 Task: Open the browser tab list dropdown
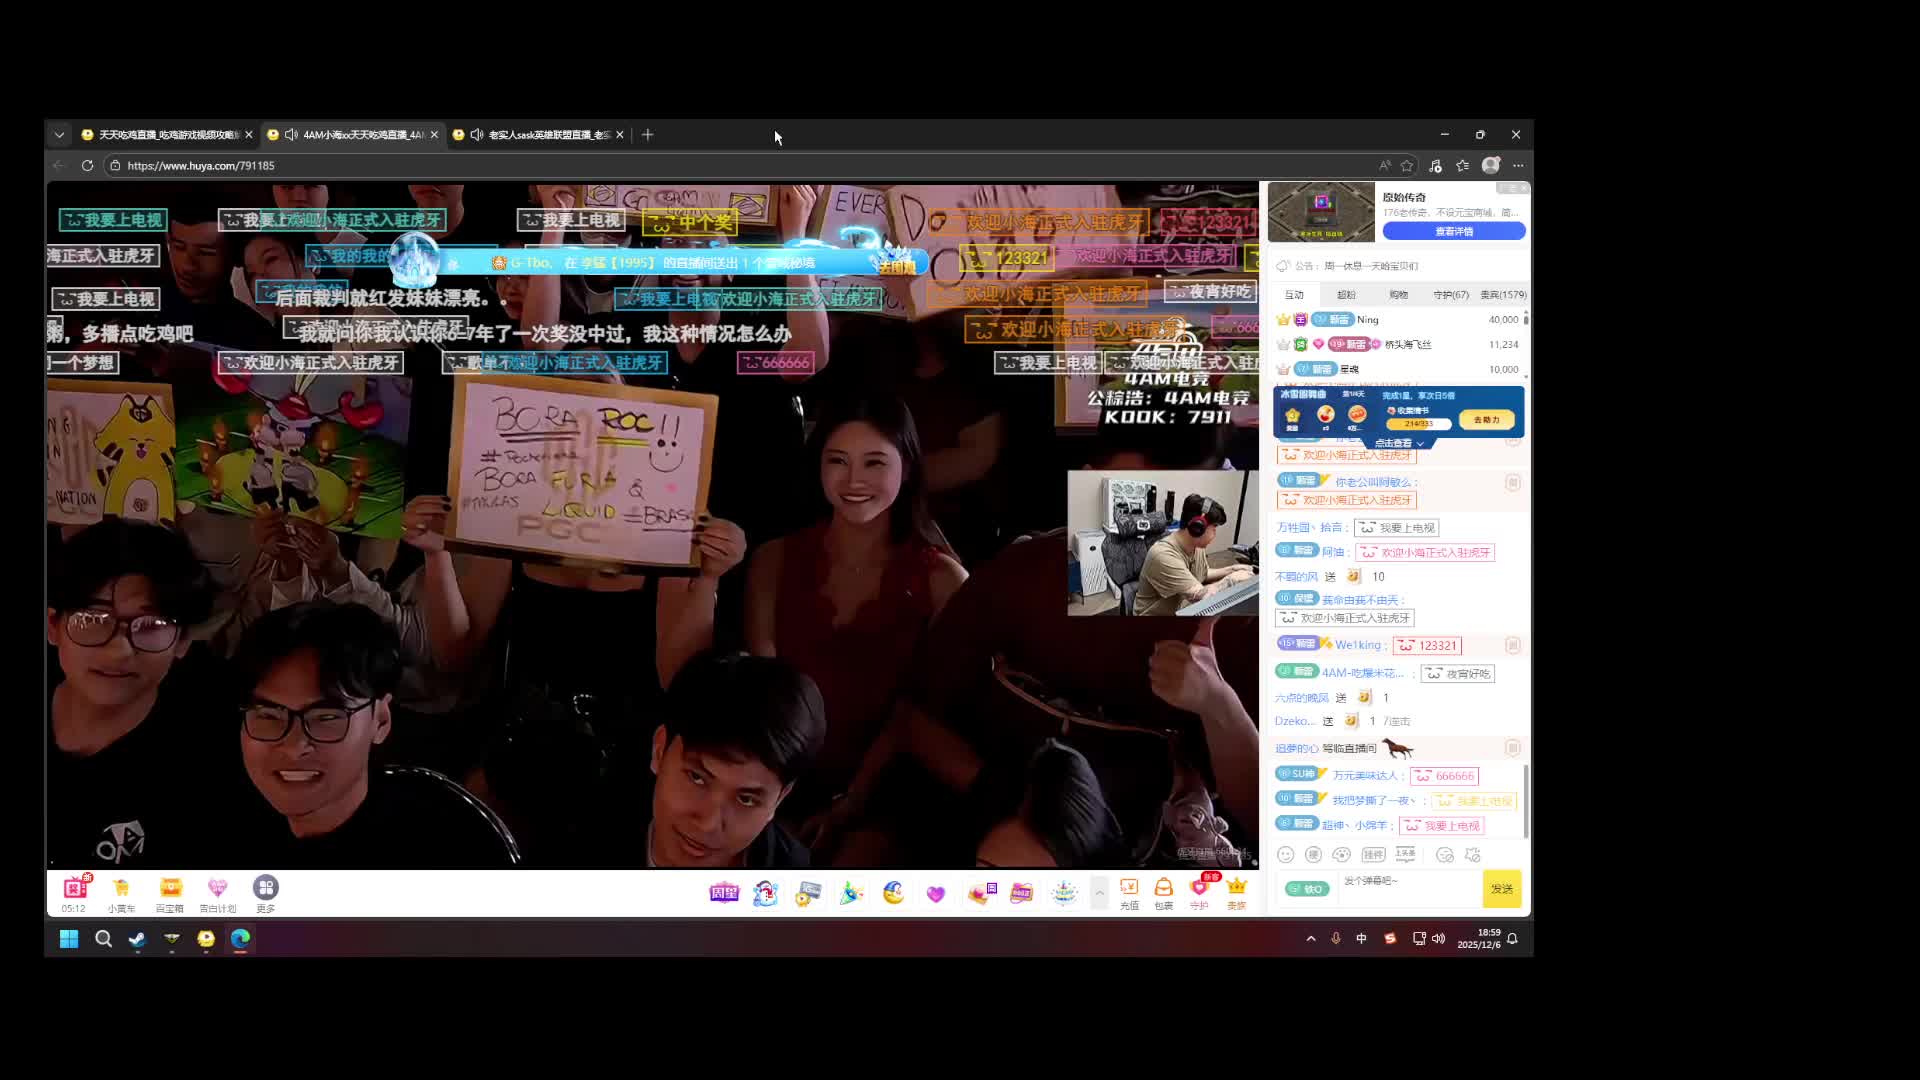[59, 135]
